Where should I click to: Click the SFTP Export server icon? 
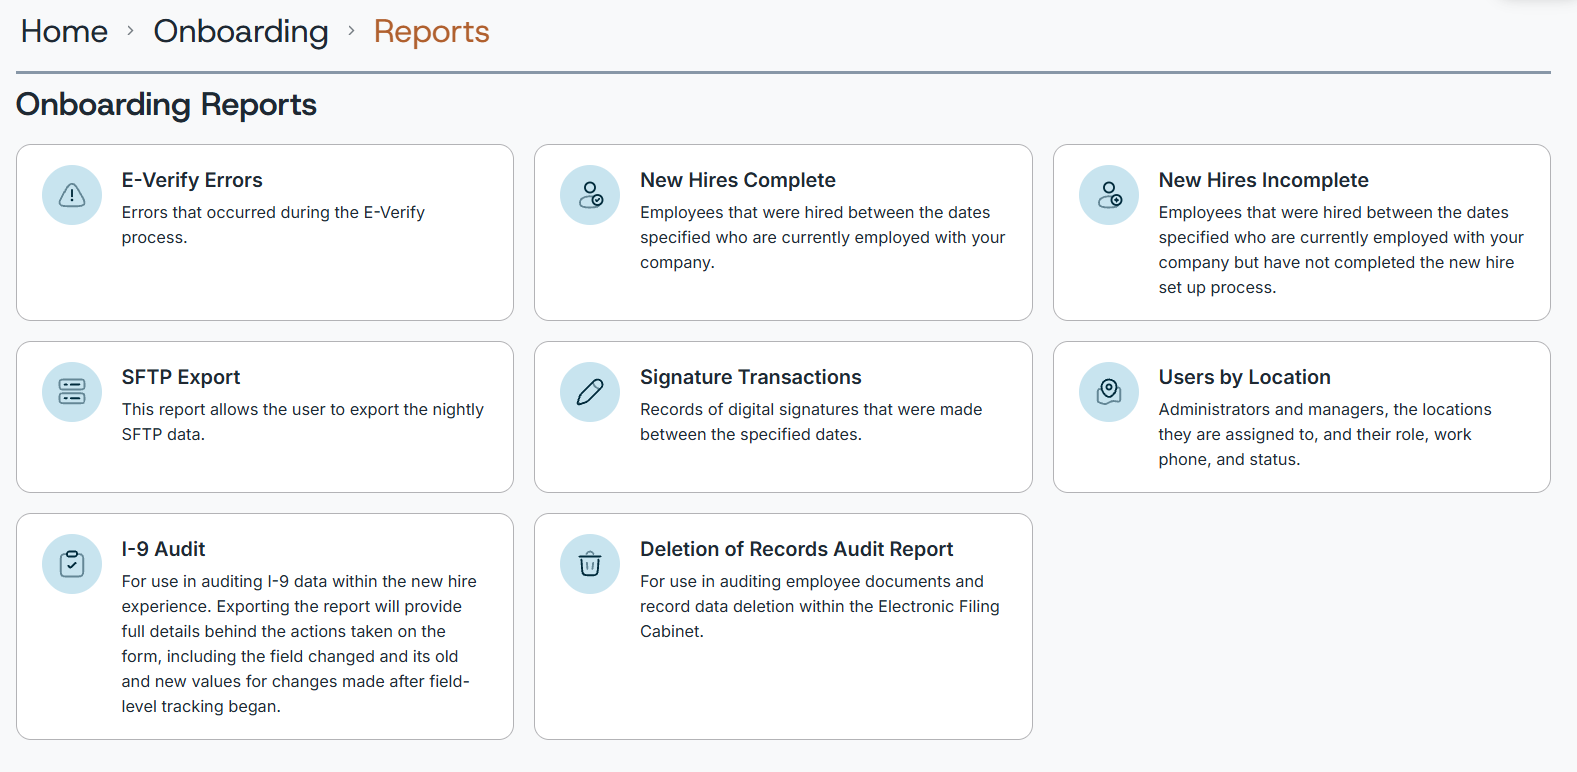72,392
